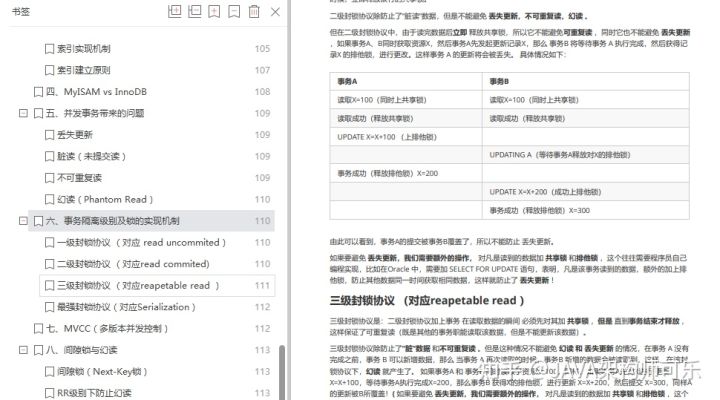The height and width of the screenshot is (400, 720).
Task: Collapse the 八、间隙锁与幻读 section
Action: pyautogui.click(x=23, y=350)
